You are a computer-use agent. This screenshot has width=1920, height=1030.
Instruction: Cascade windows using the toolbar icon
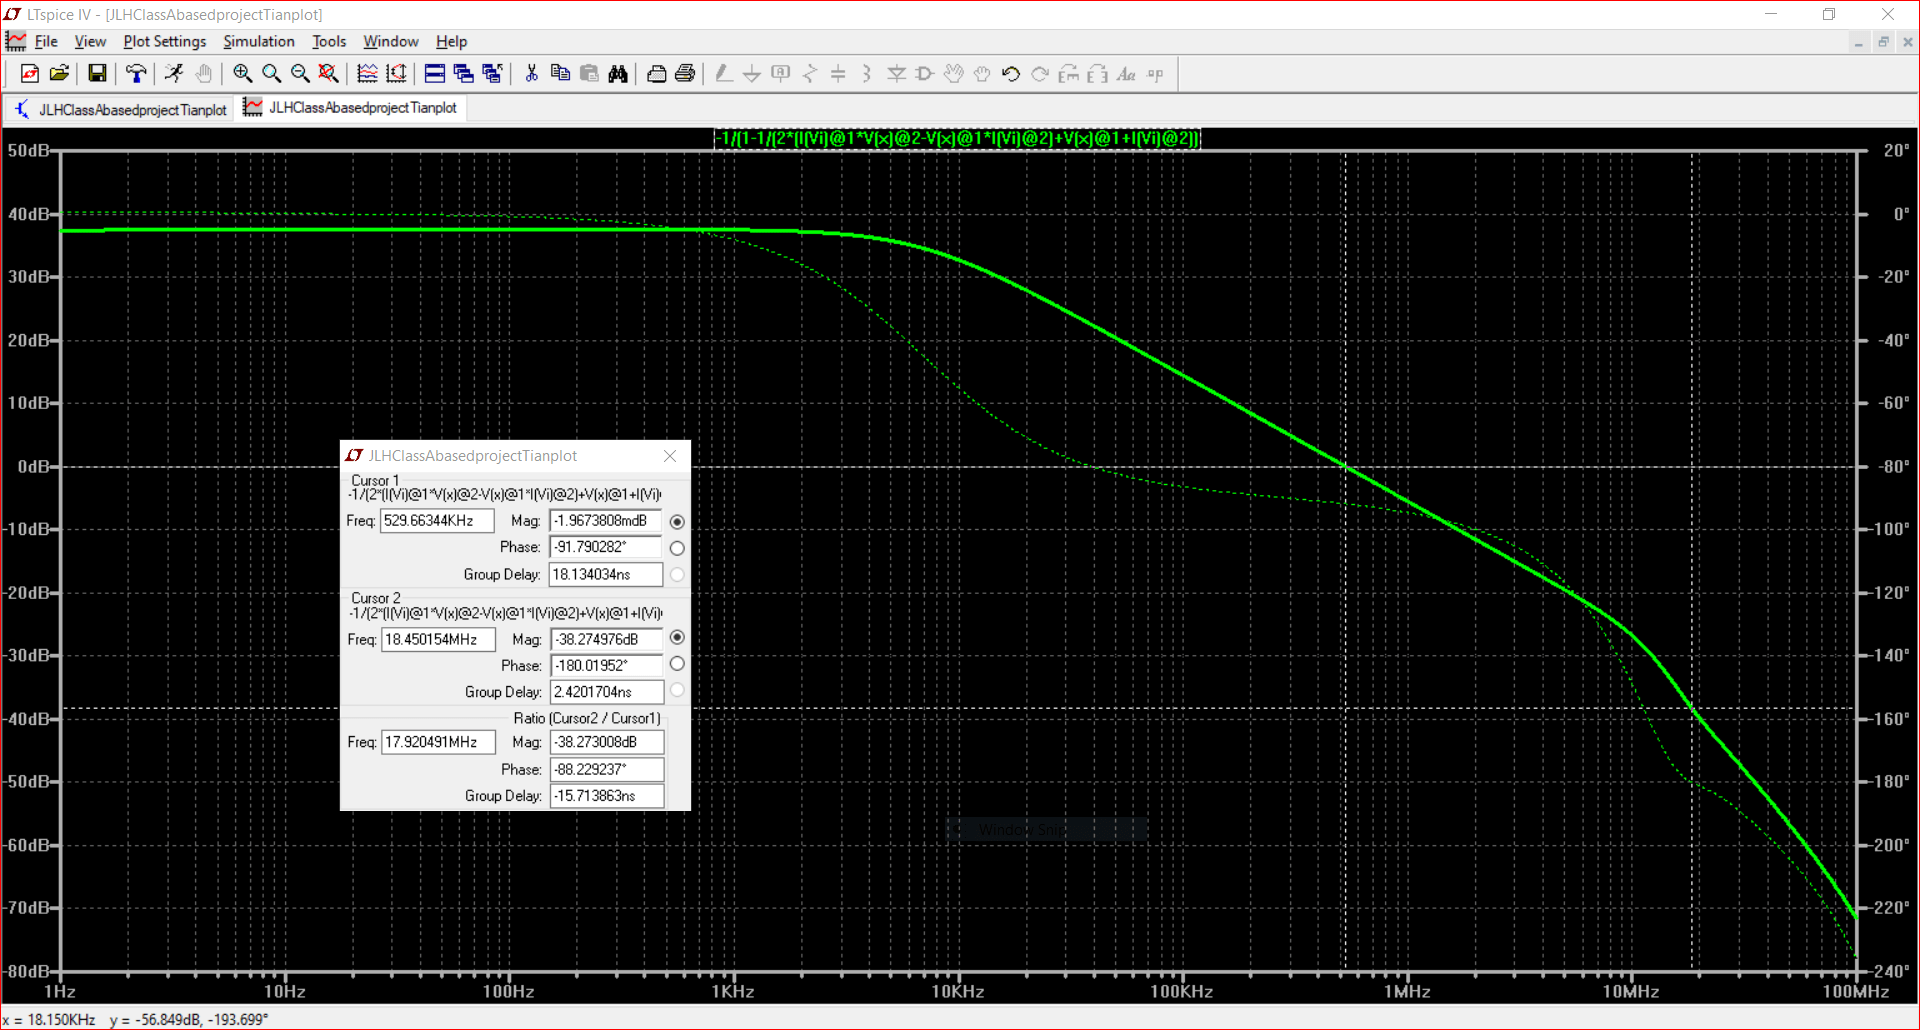[x=463, y=74]
